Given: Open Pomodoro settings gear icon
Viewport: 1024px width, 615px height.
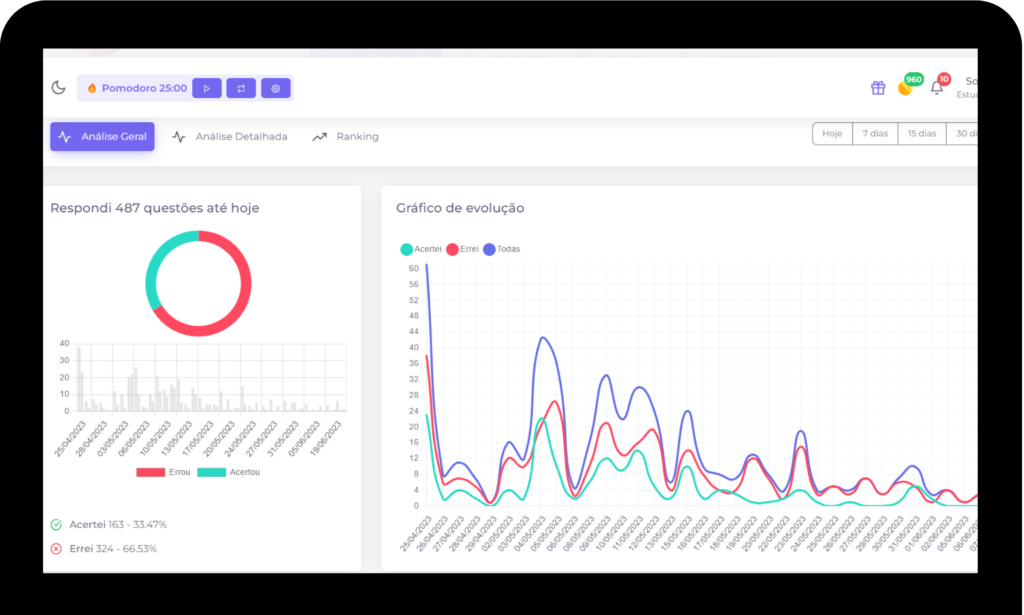Looking at the screenshot, I should click(276, 88).
